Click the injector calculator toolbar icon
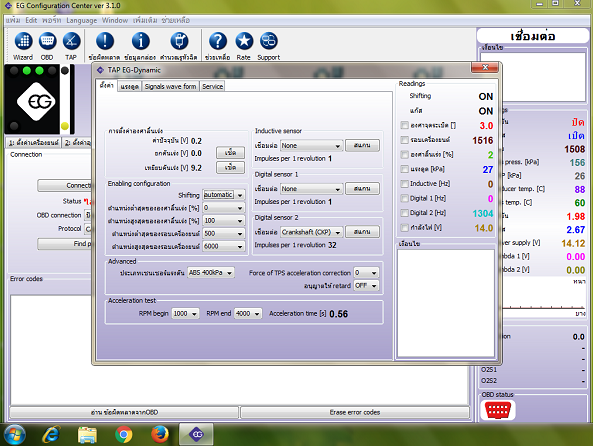593x446 pixels. coord(179,41)
